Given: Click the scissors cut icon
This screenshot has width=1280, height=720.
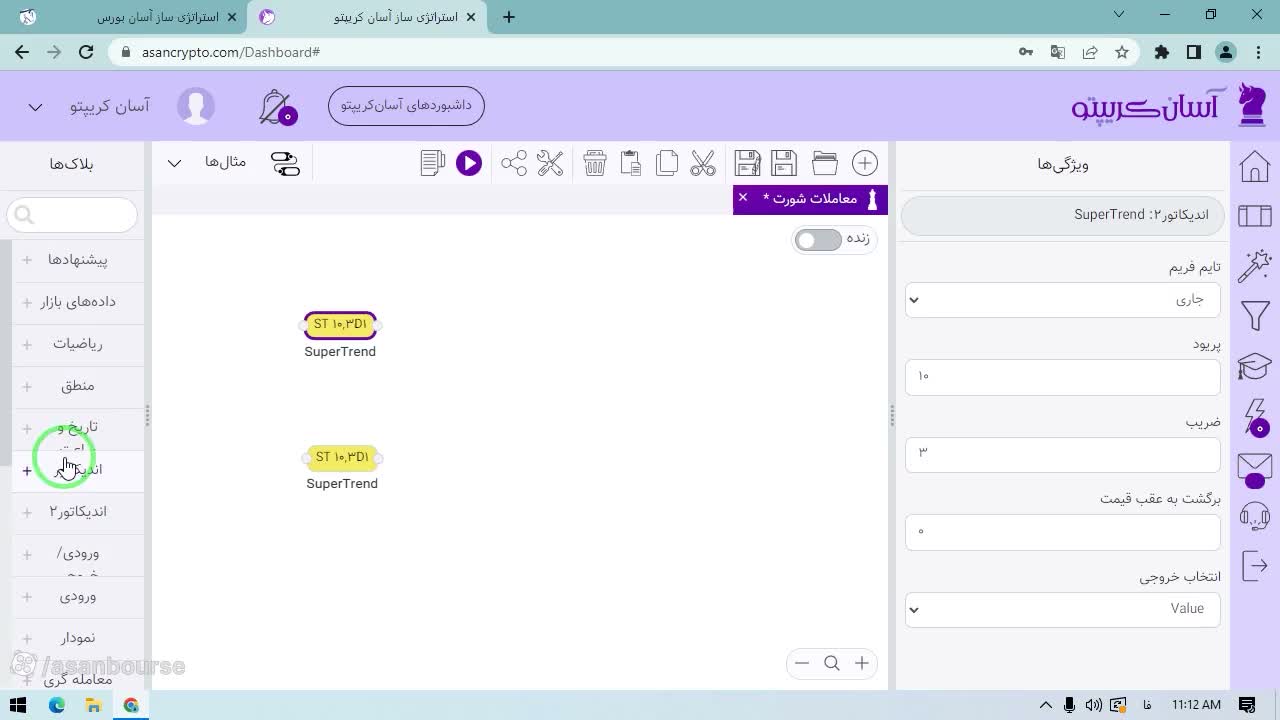Looking at the screenshot, I should (703, 163).
